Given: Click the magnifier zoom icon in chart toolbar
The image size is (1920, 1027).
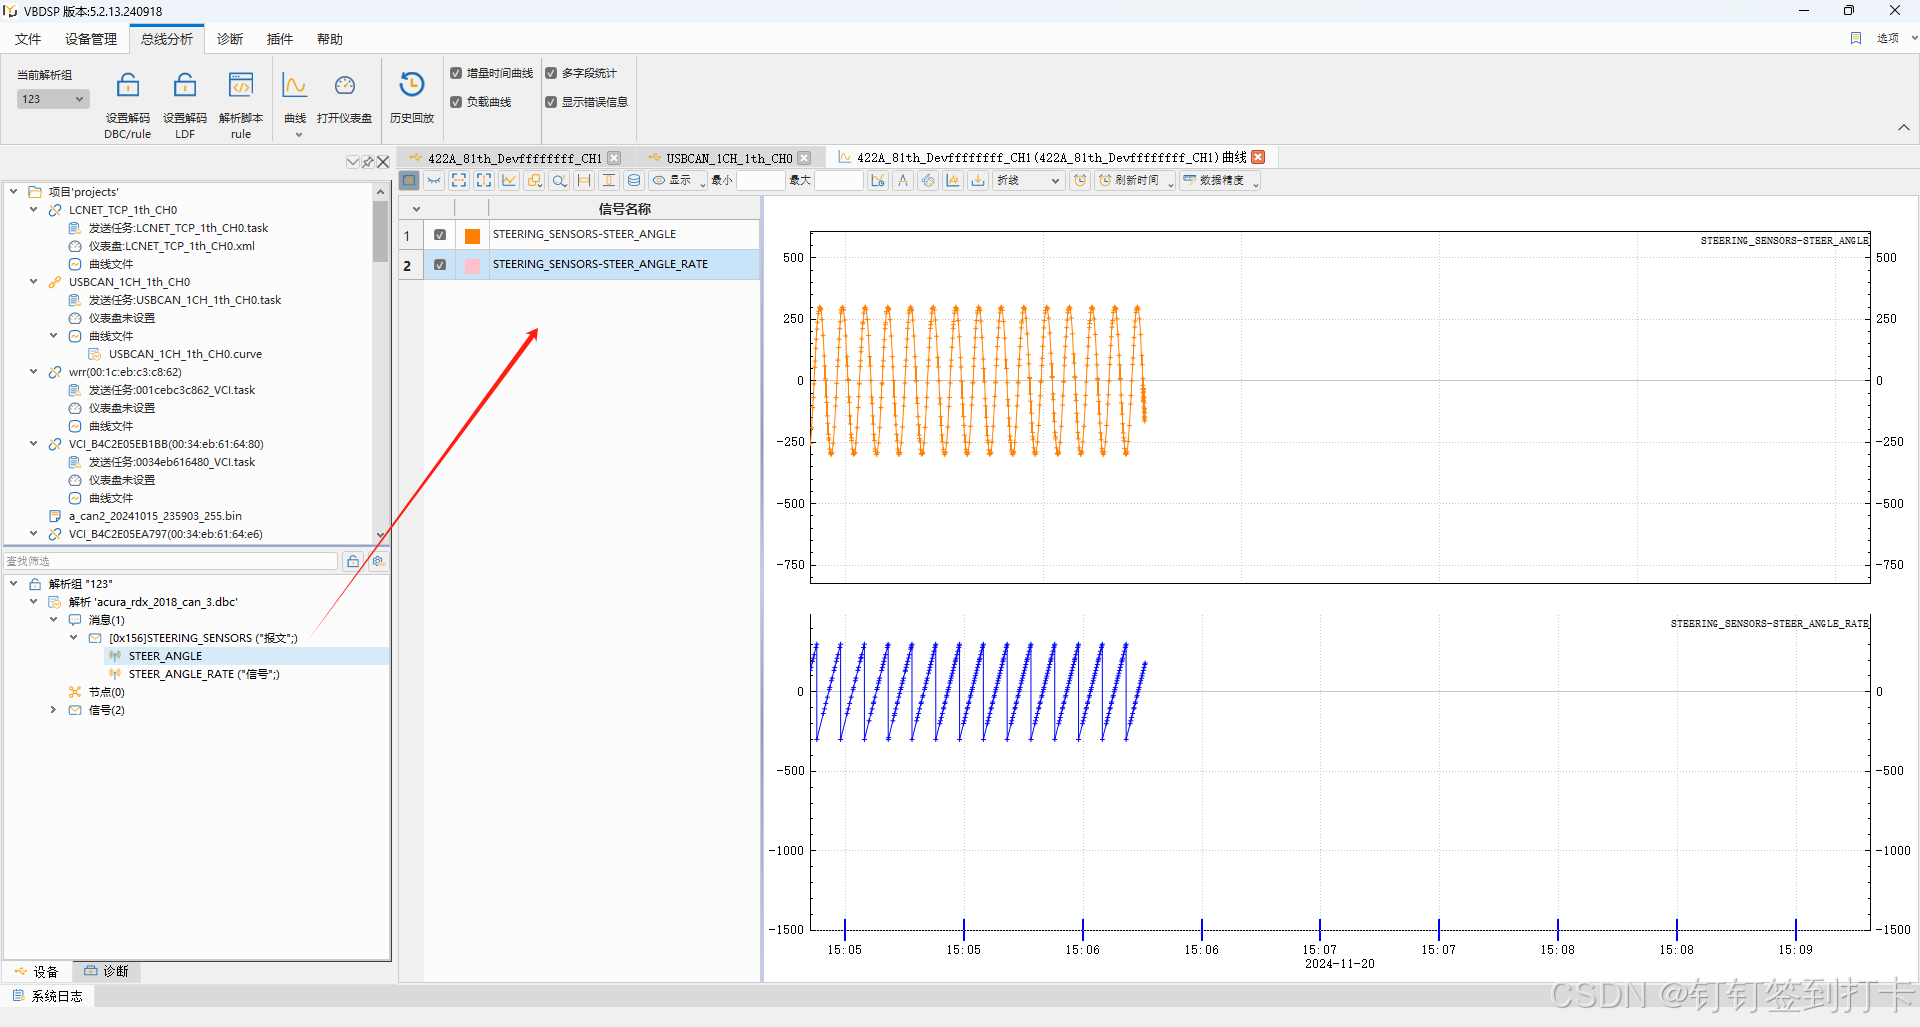Looking at the screenshot, I should 559,180.
